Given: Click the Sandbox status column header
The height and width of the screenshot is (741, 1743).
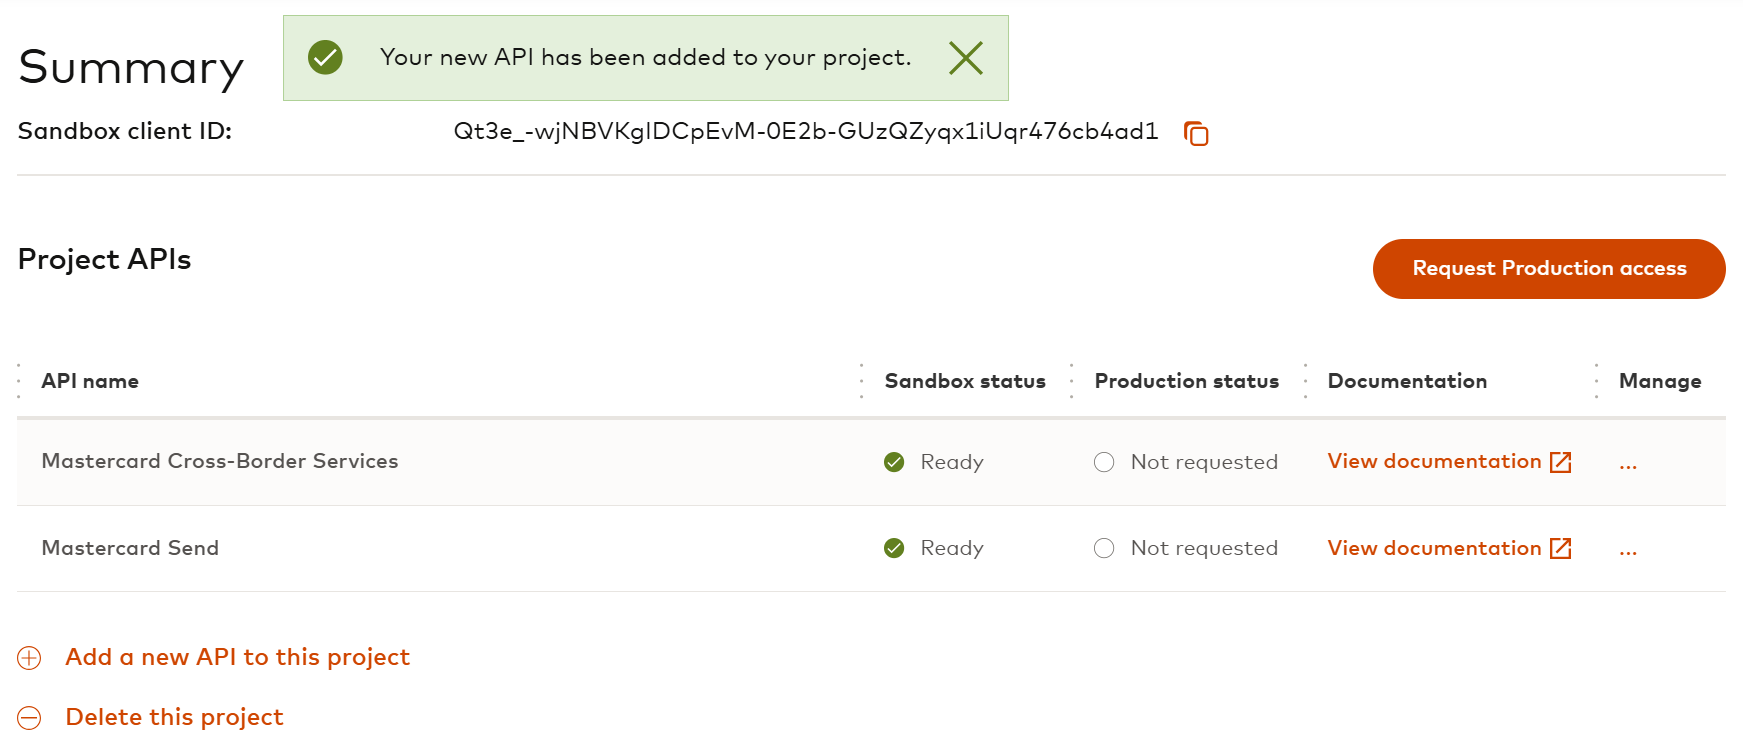Looking at the screenshot, I should [x=965, y=381].
